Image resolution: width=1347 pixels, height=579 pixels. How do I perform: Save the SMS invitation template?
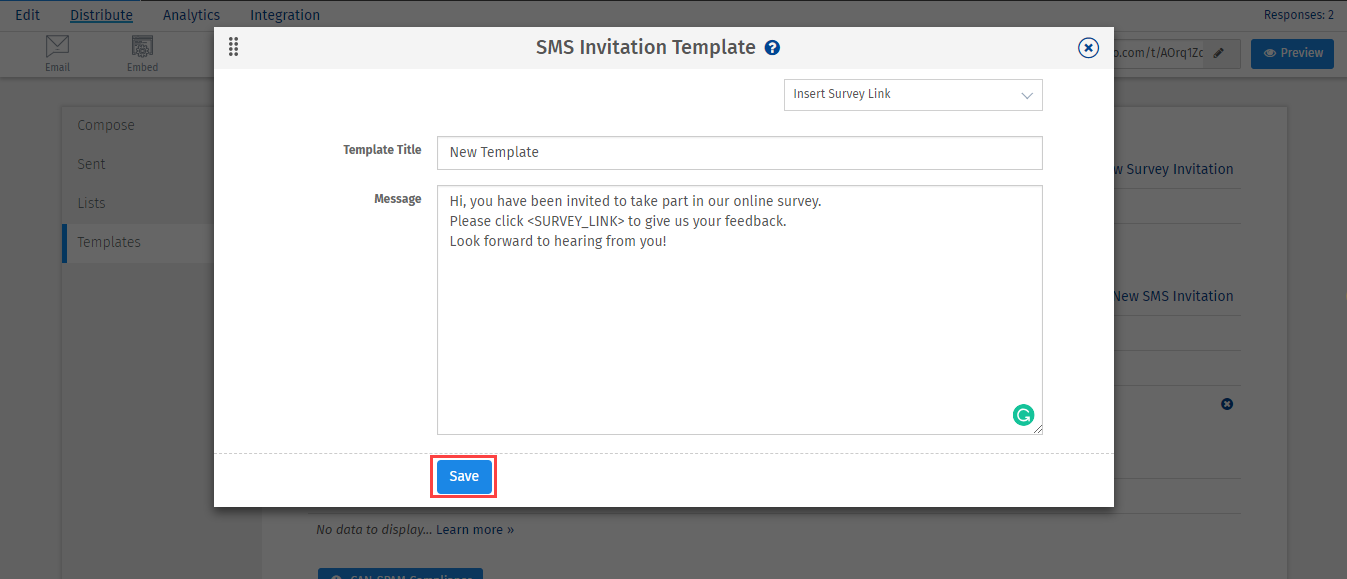pos(463,476)
